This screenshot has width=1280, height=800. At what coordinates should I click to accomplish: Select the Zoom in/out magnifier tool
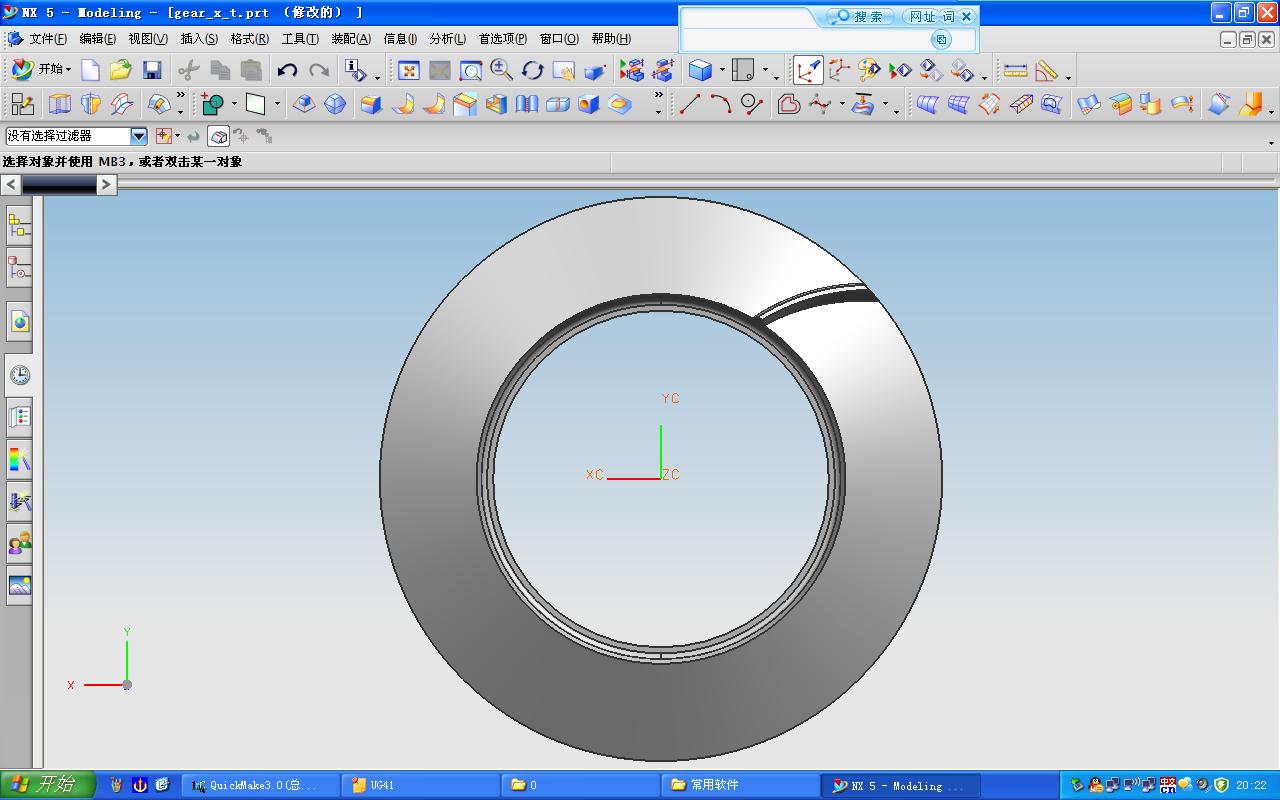tap(502, 70)
